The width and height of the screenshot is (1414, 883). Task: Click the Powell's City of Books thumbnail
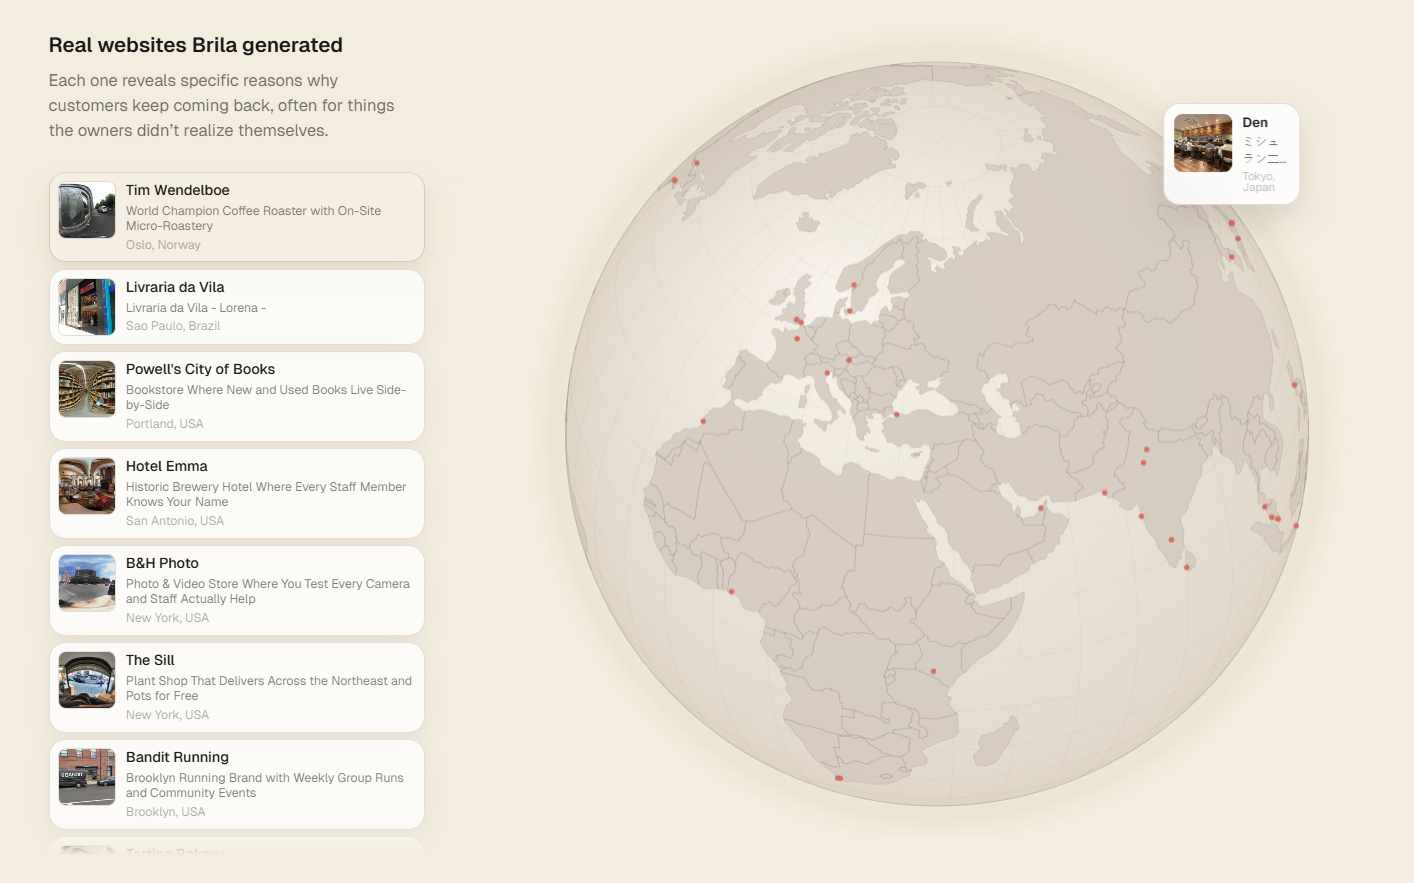87,389
